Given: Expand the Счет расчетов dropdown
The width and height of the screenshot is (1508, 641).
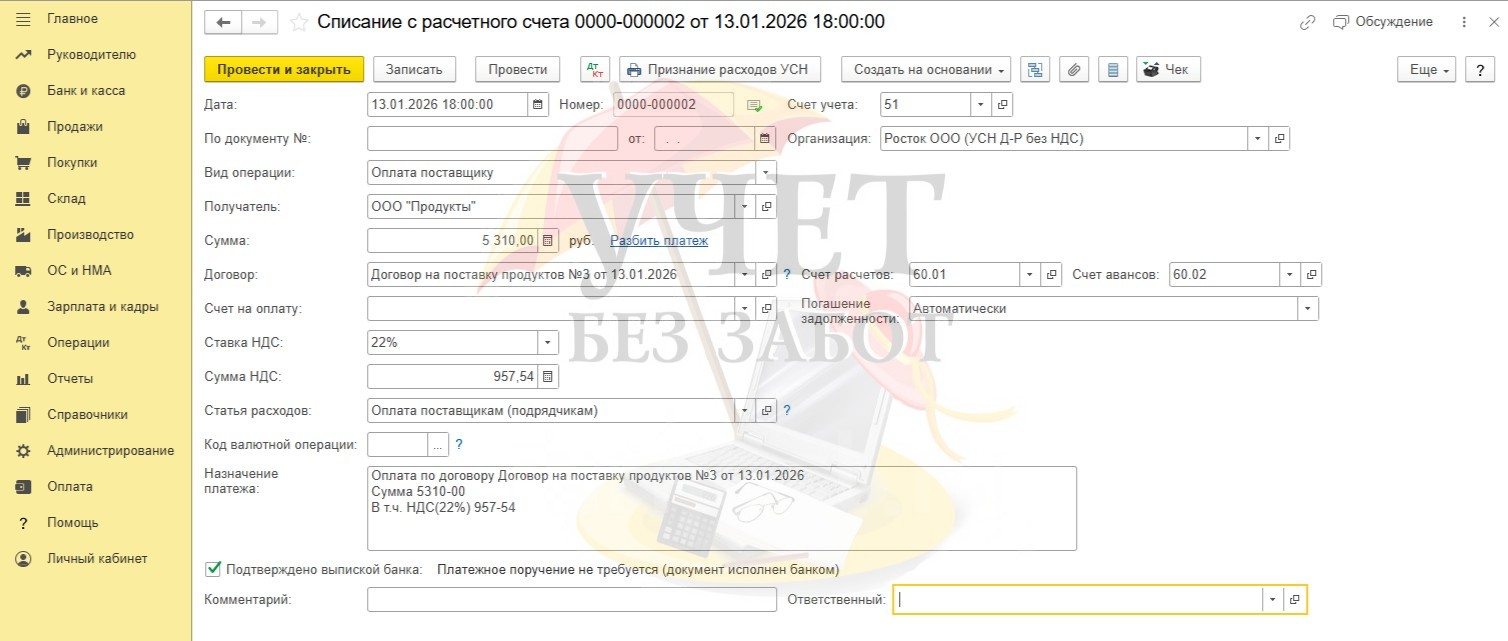Looking at the screenshot, I should pos(1029,274).
